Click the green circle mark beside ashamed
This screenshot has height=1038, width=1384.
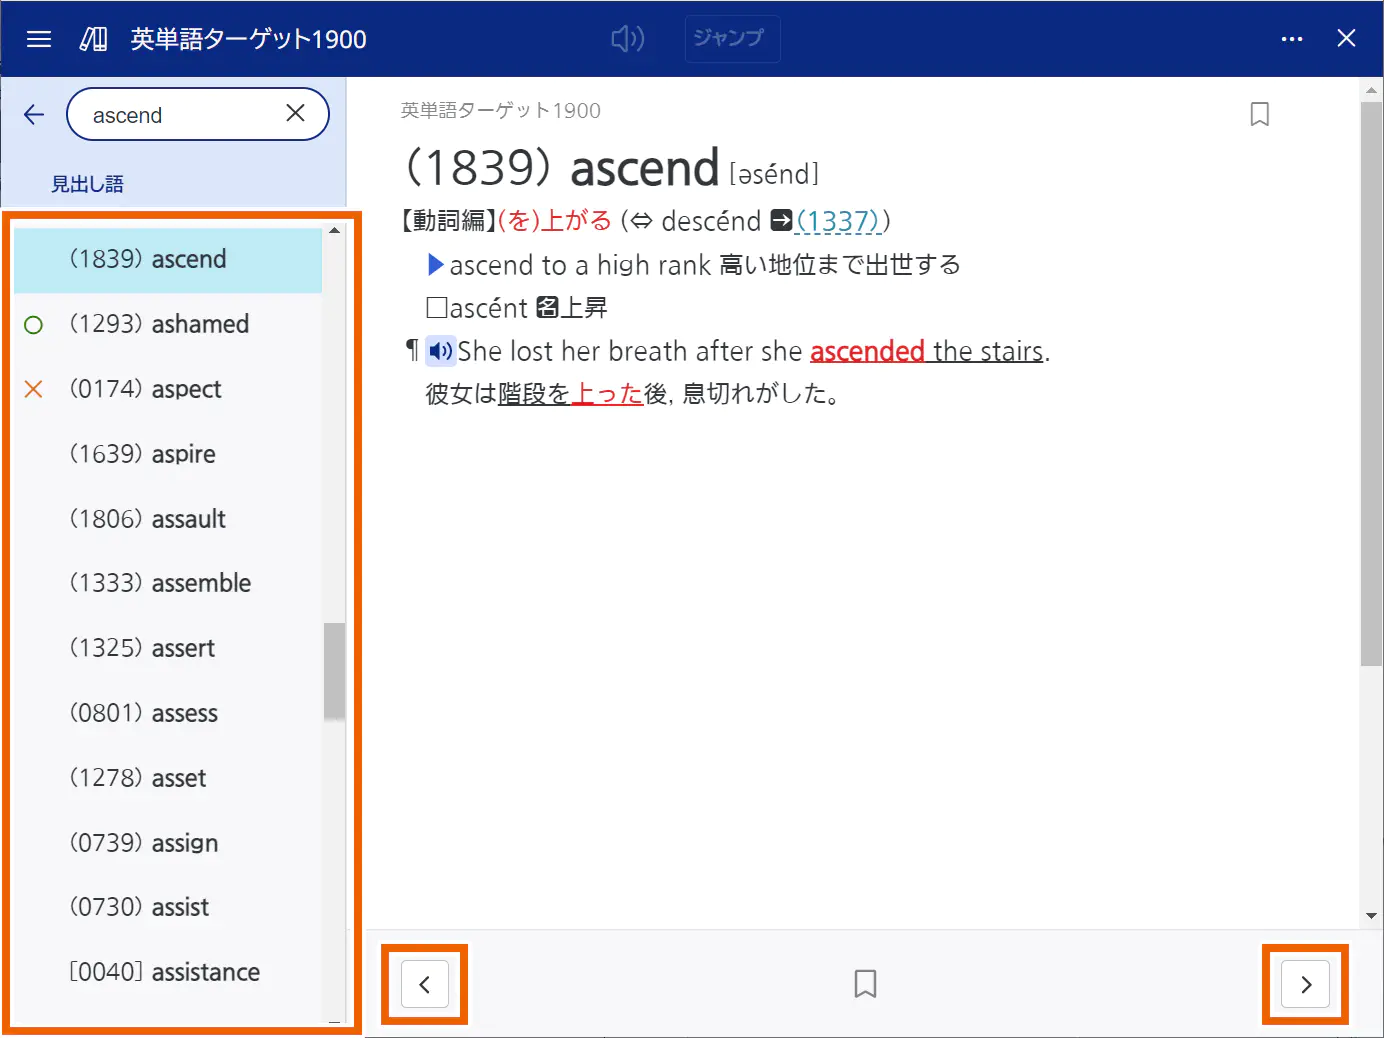[33, 325]
